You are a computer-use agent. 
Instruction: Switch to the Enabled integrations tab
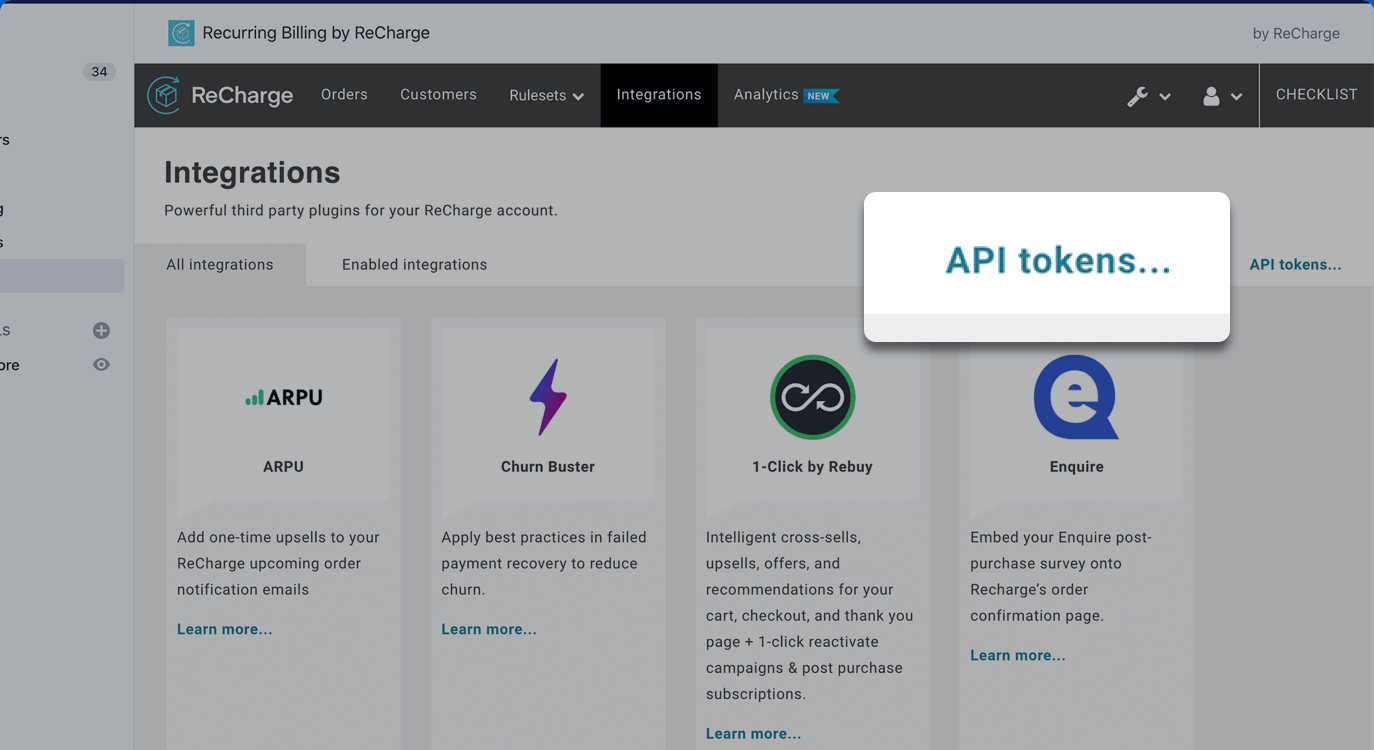tap(414, 265)
